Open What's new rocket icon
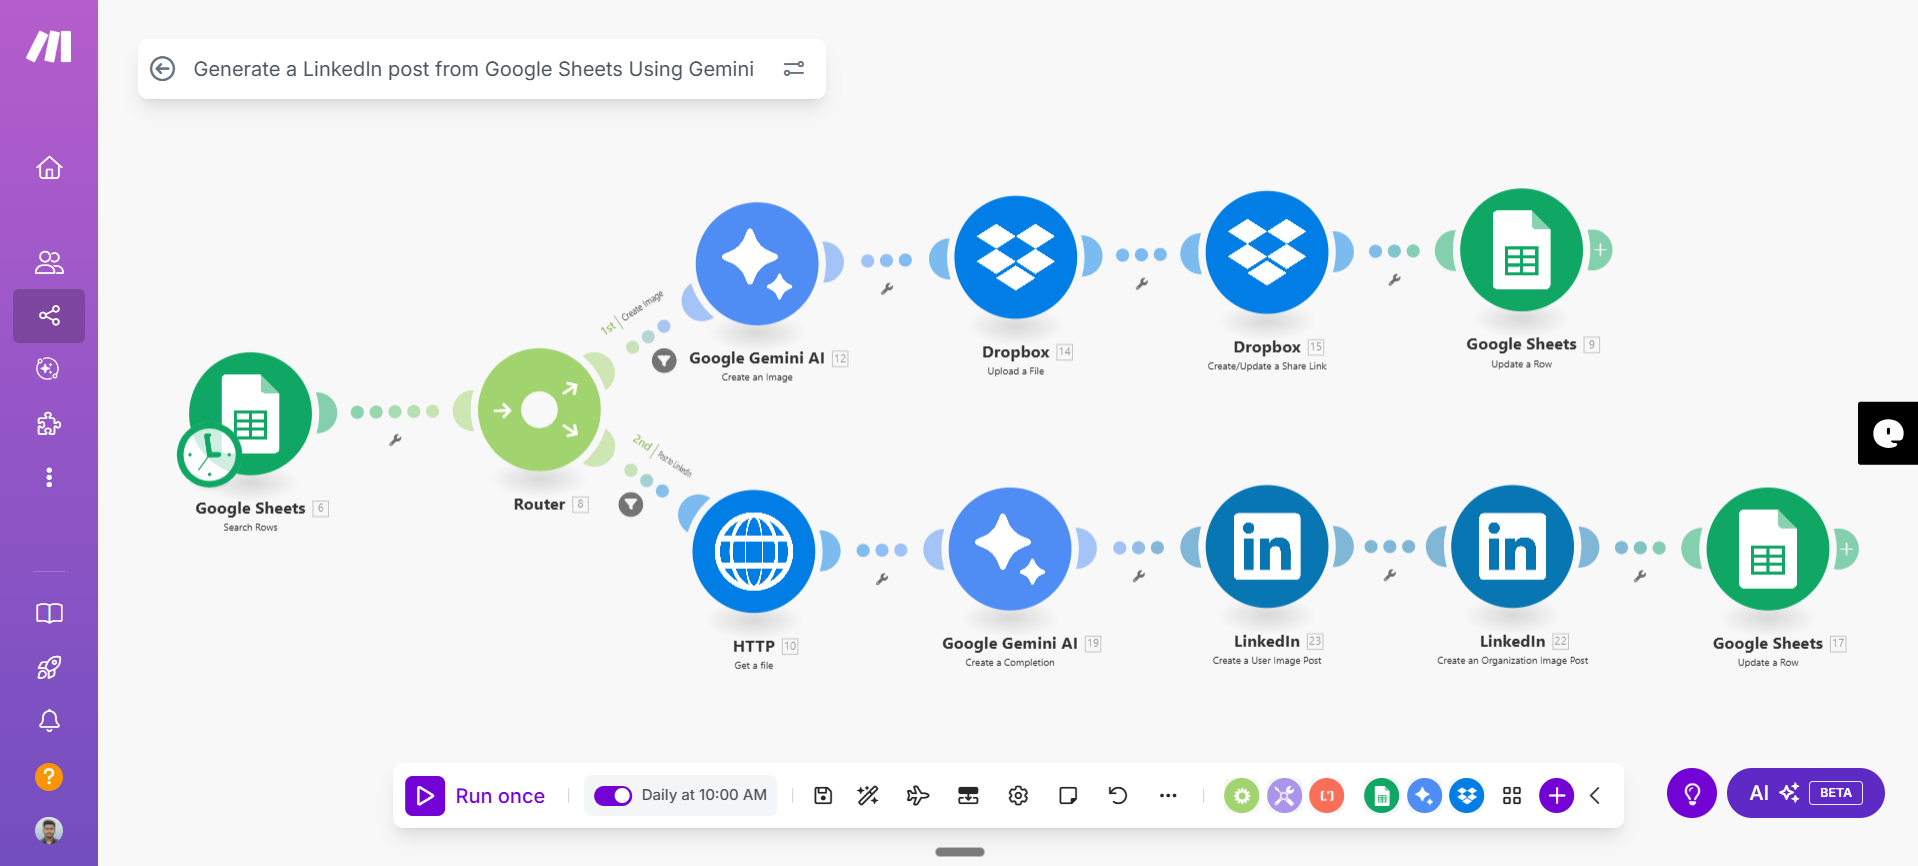 49,667
